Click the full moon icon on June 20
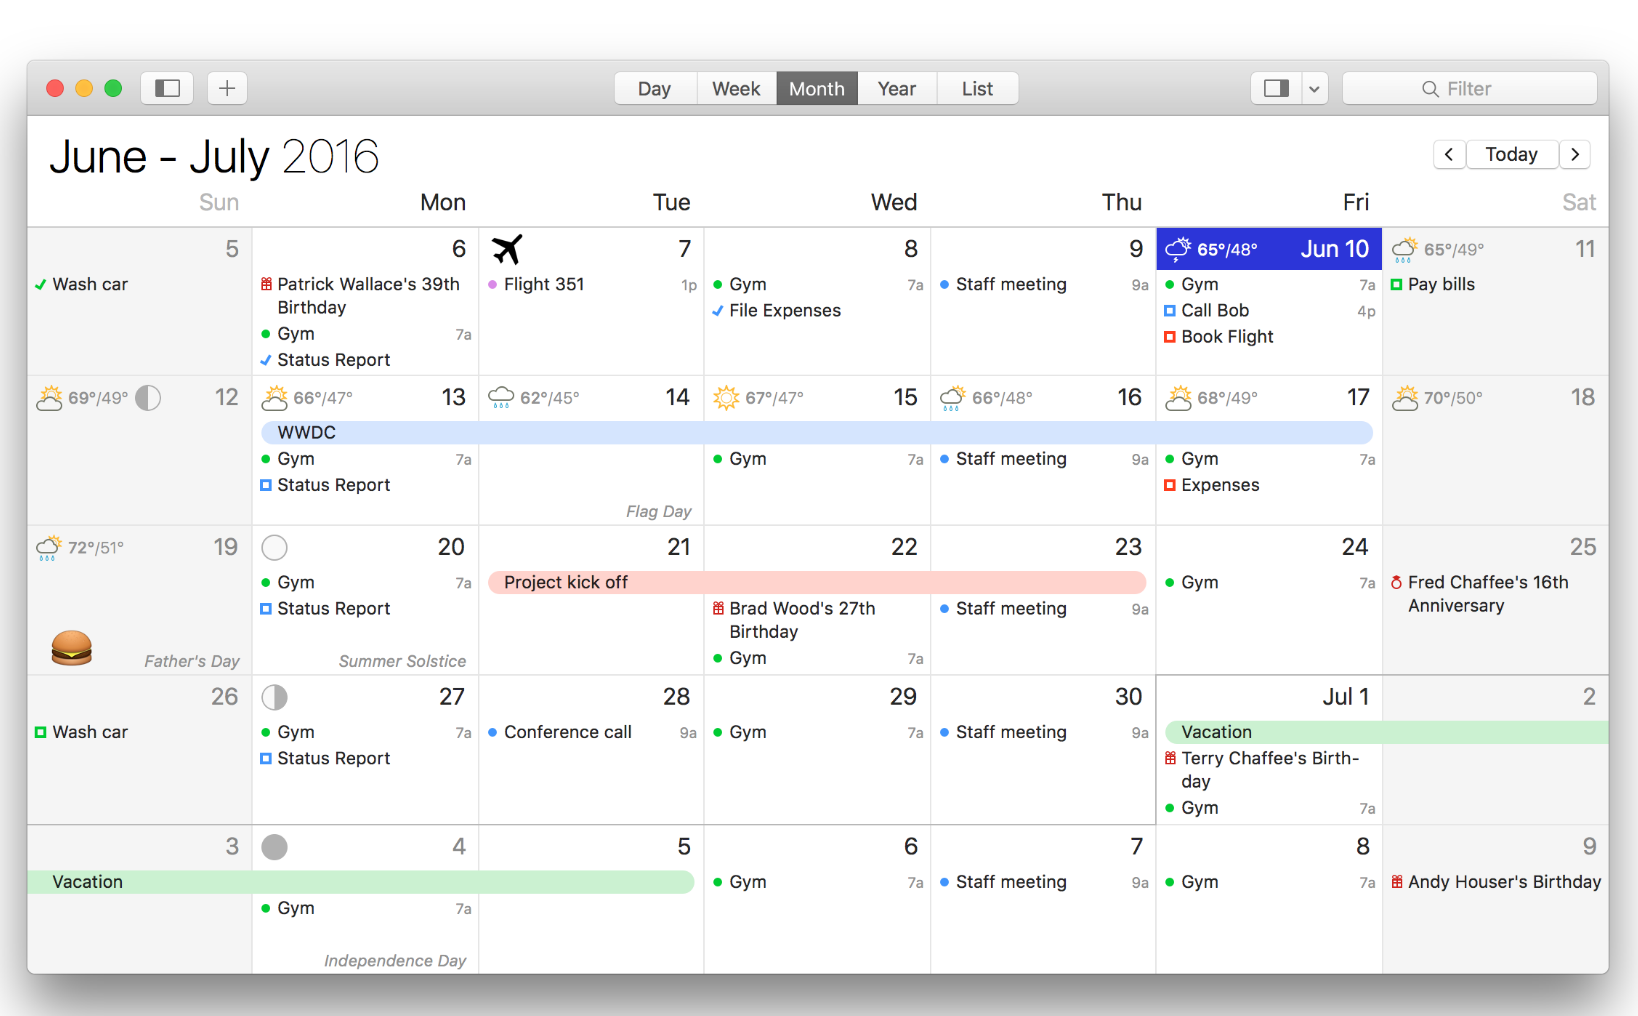This screenshot has width=1638, height=1016. coord(275,548)
